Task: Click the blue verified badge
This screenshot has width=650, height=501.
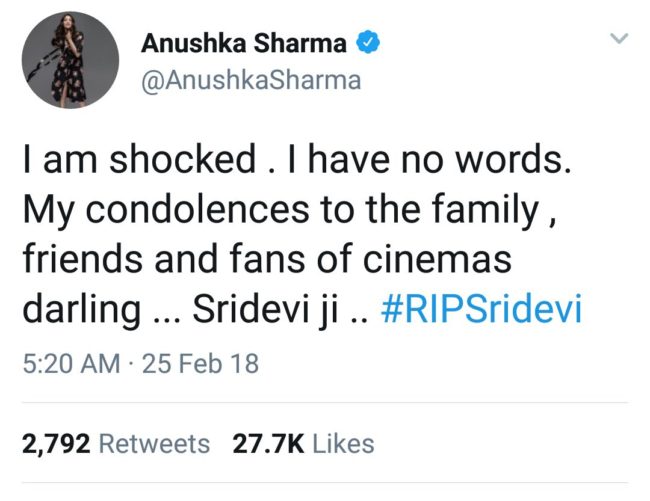Action: pos(367,43)
